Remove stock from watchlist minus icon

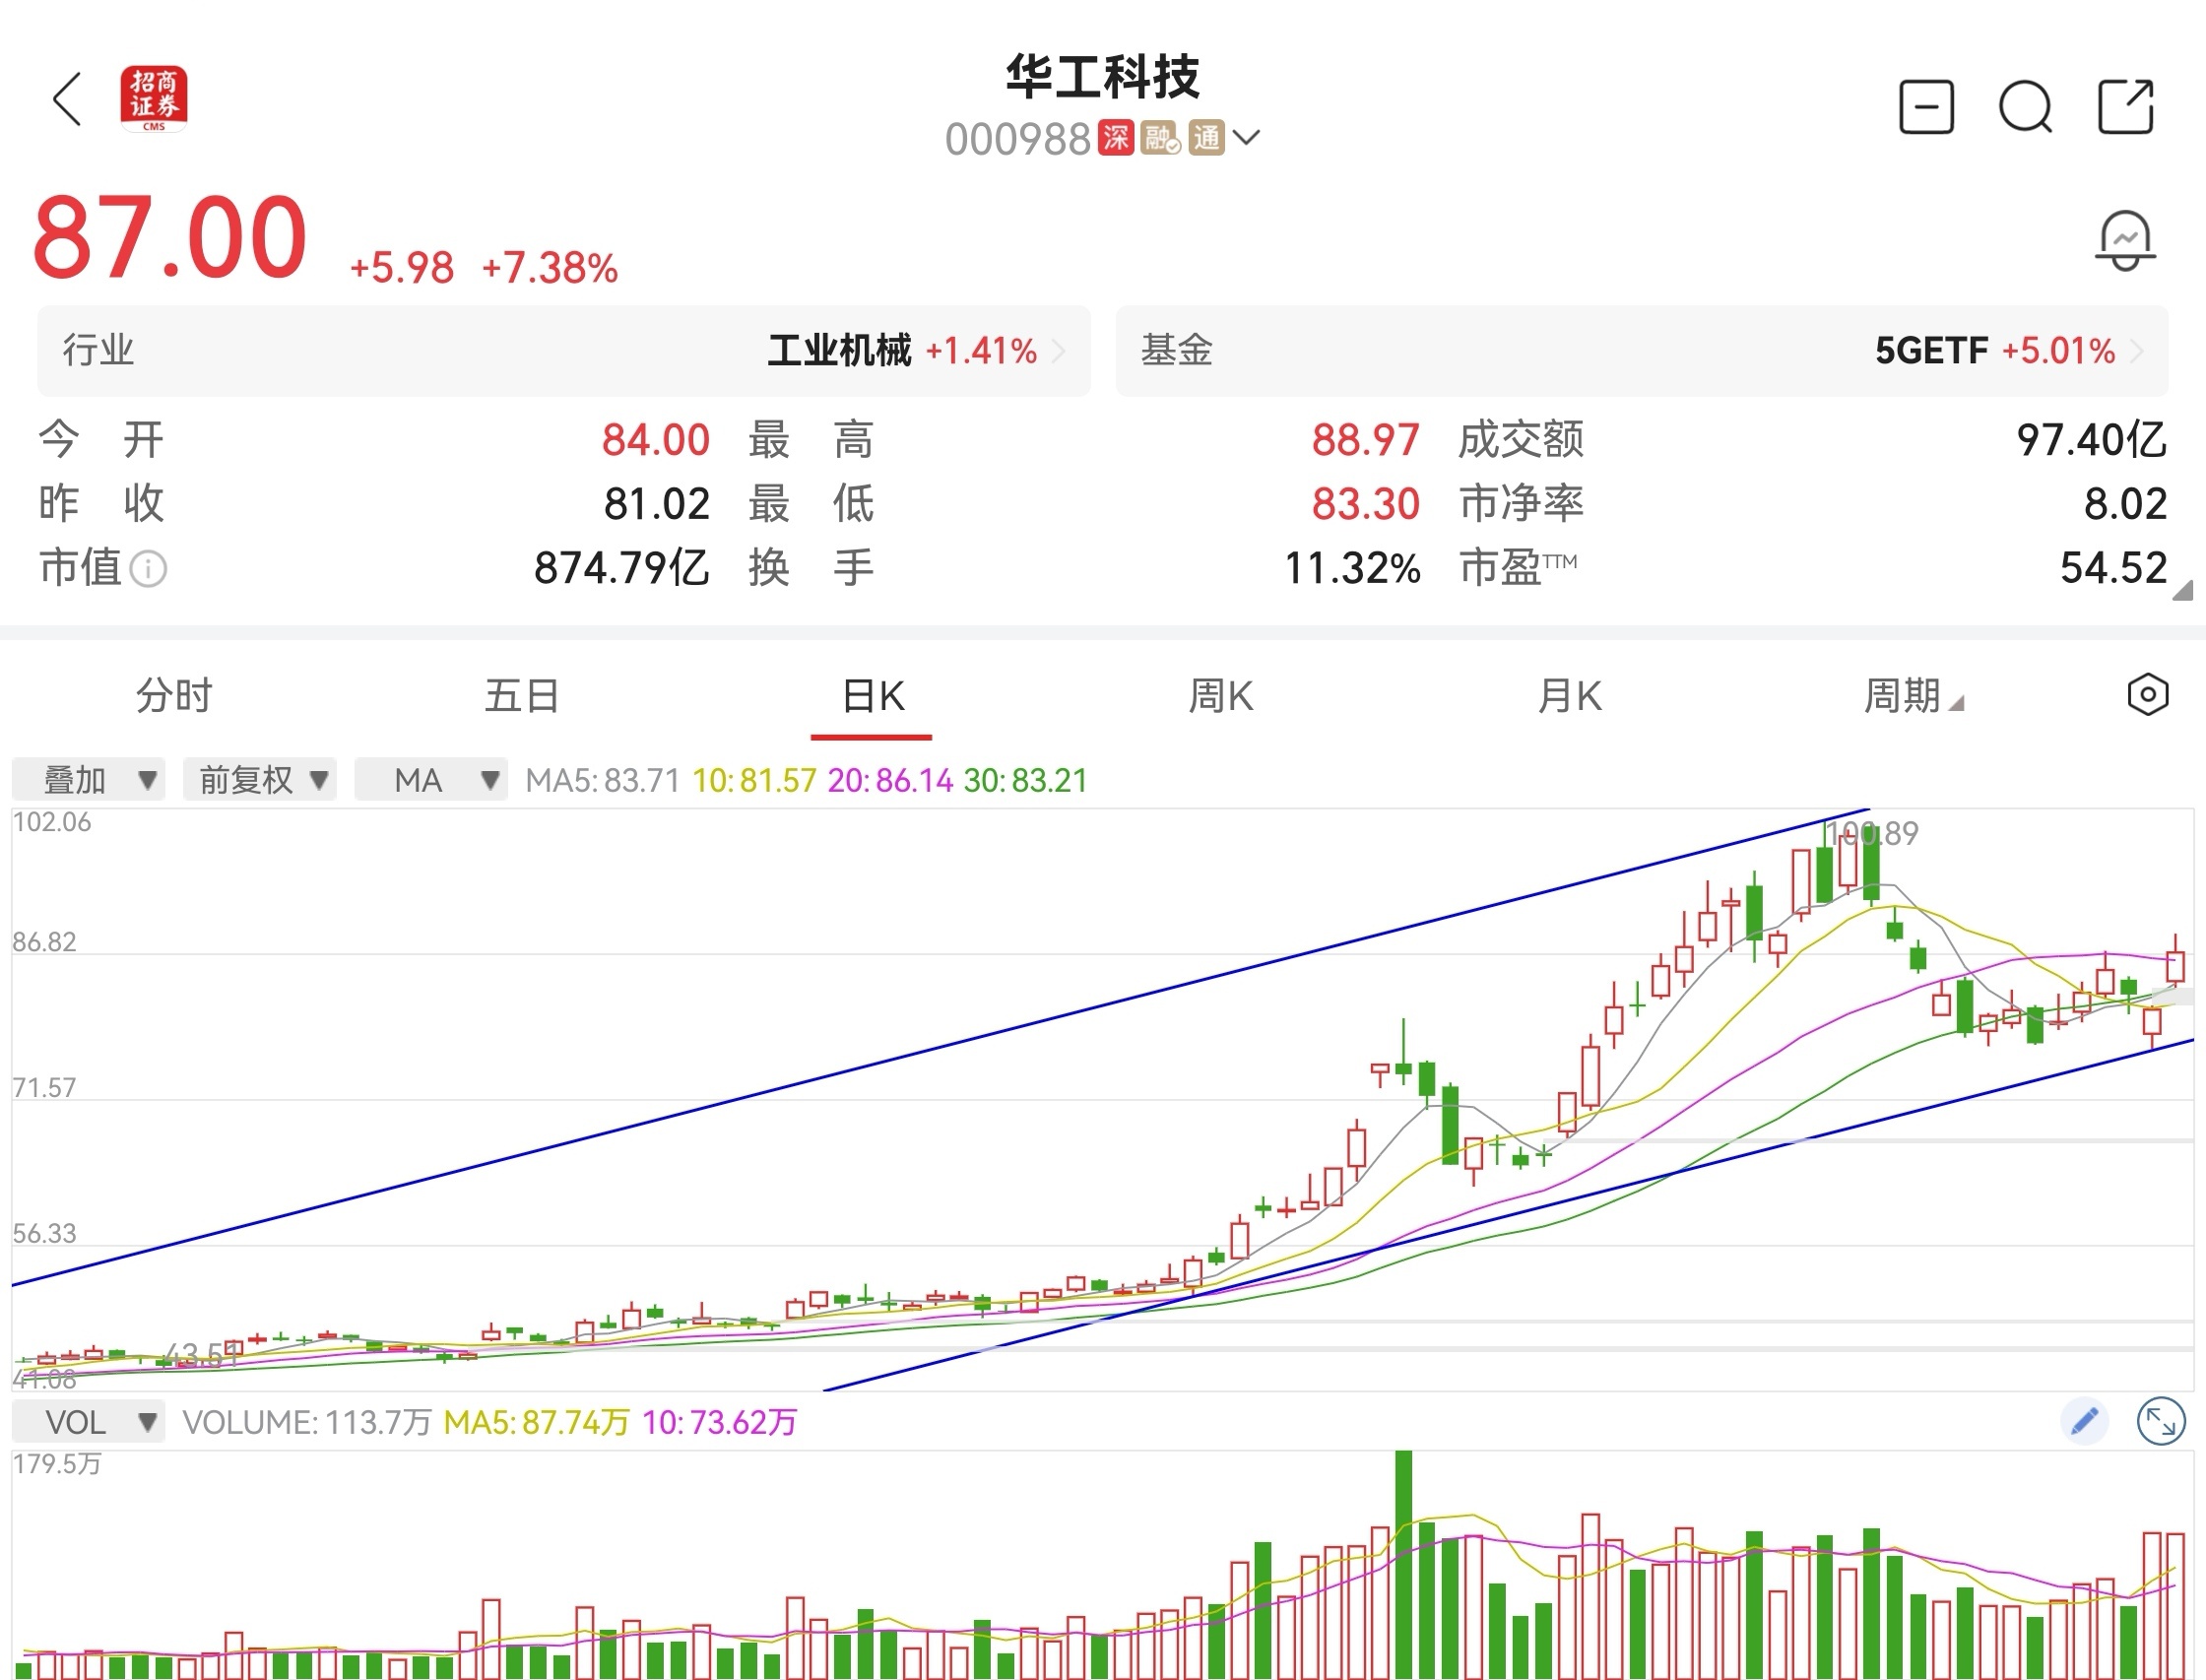[1926, 106]
